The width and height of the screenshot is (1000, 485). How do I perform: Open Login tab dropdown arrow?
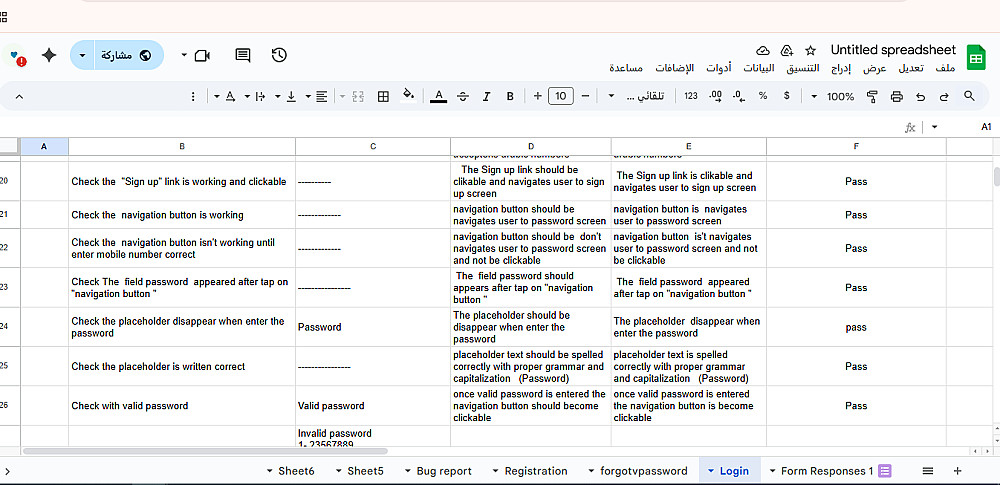(711, 472)
